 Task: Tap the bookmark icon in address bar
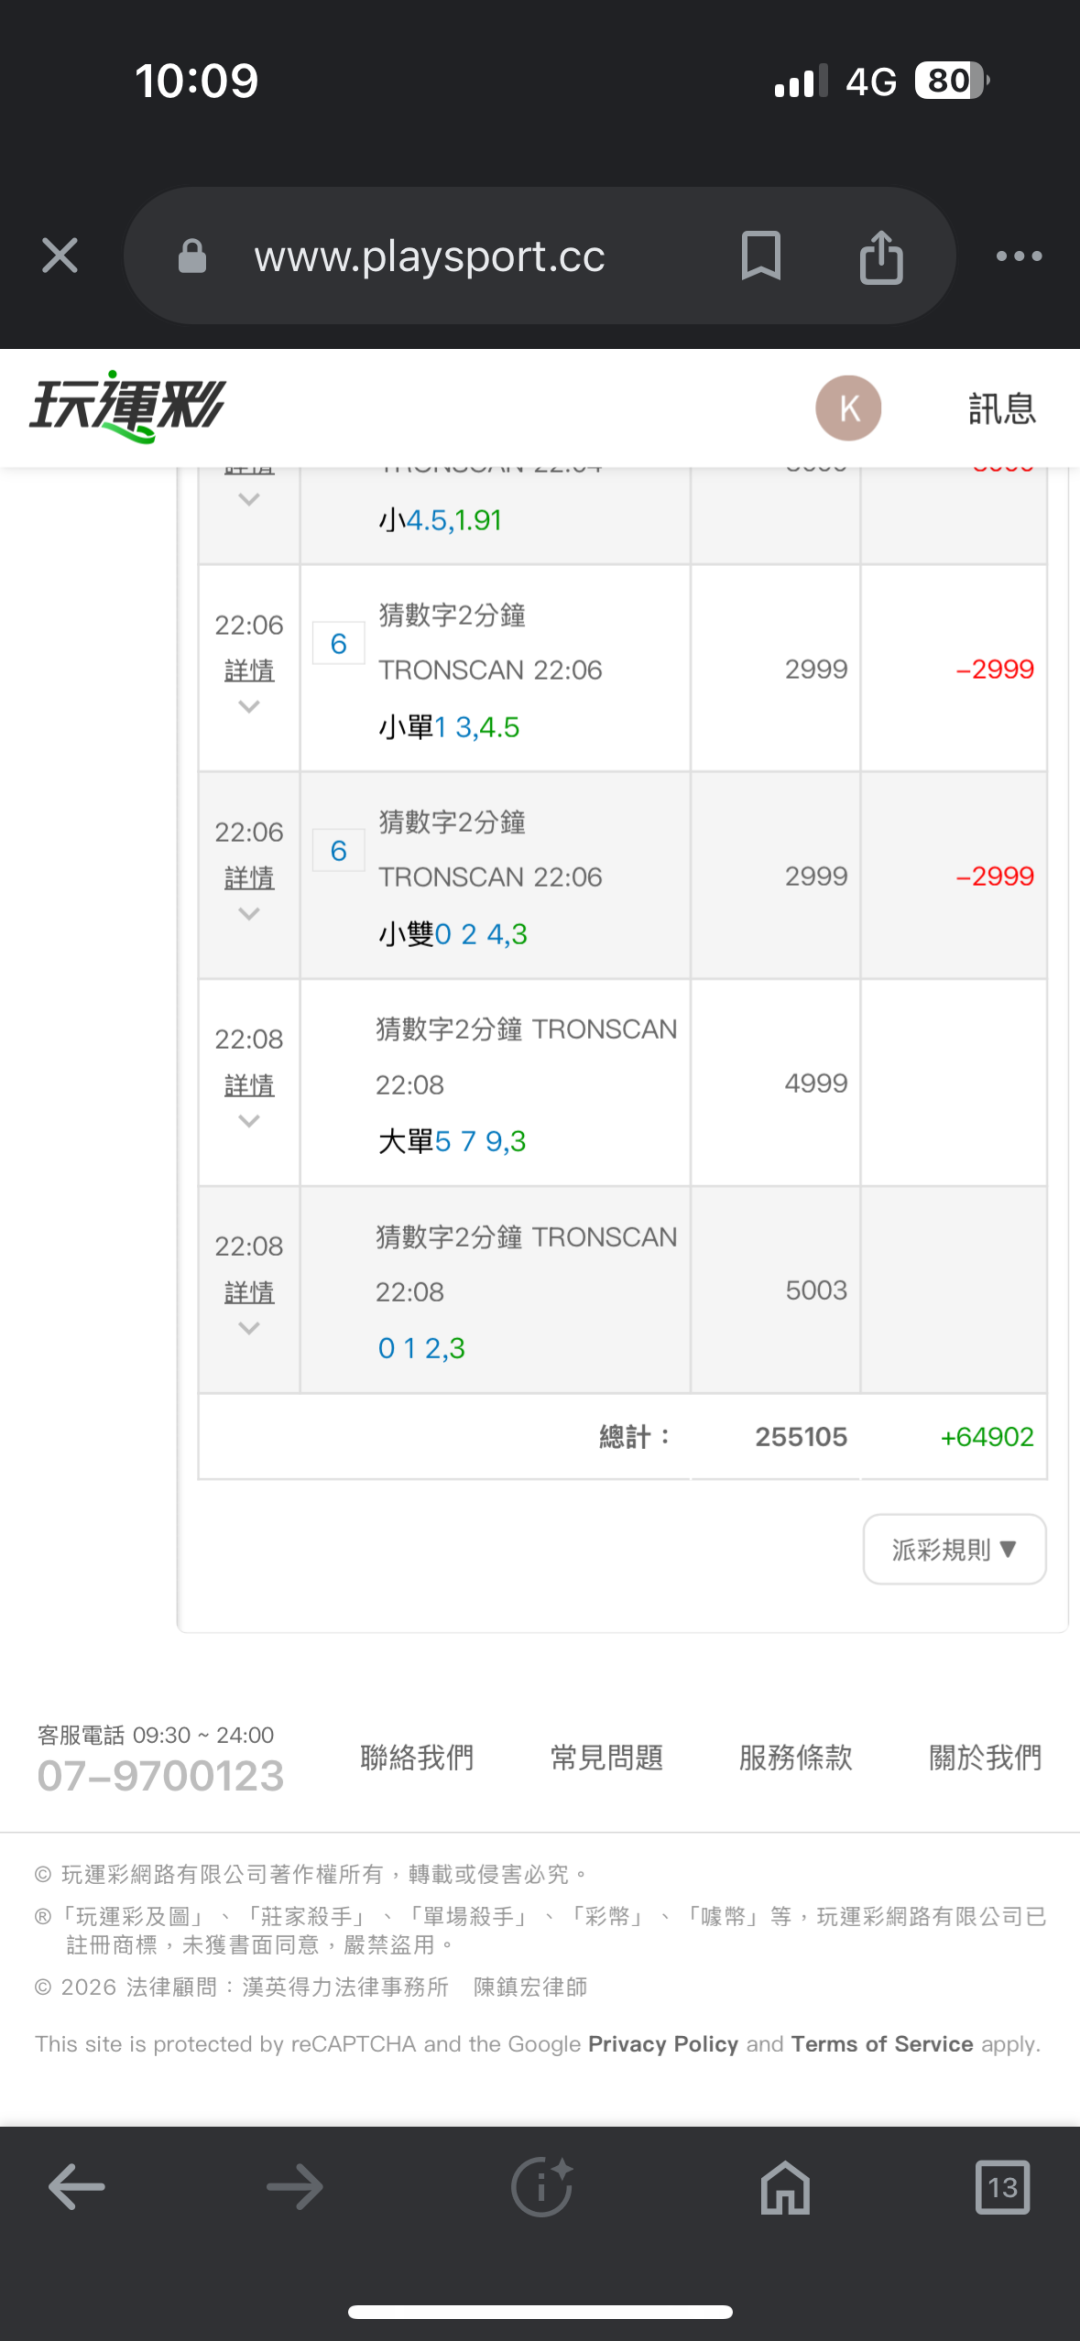point(760,256)
